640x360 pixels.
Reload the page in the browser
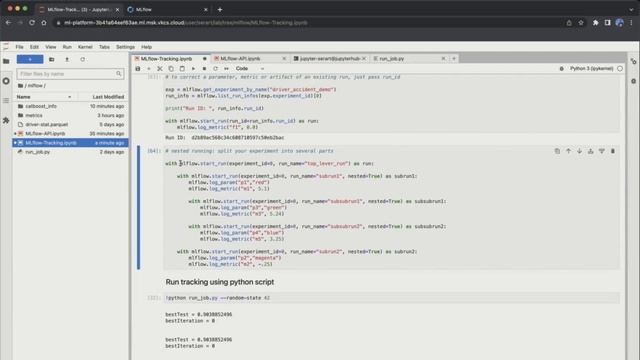click(32, 23)
